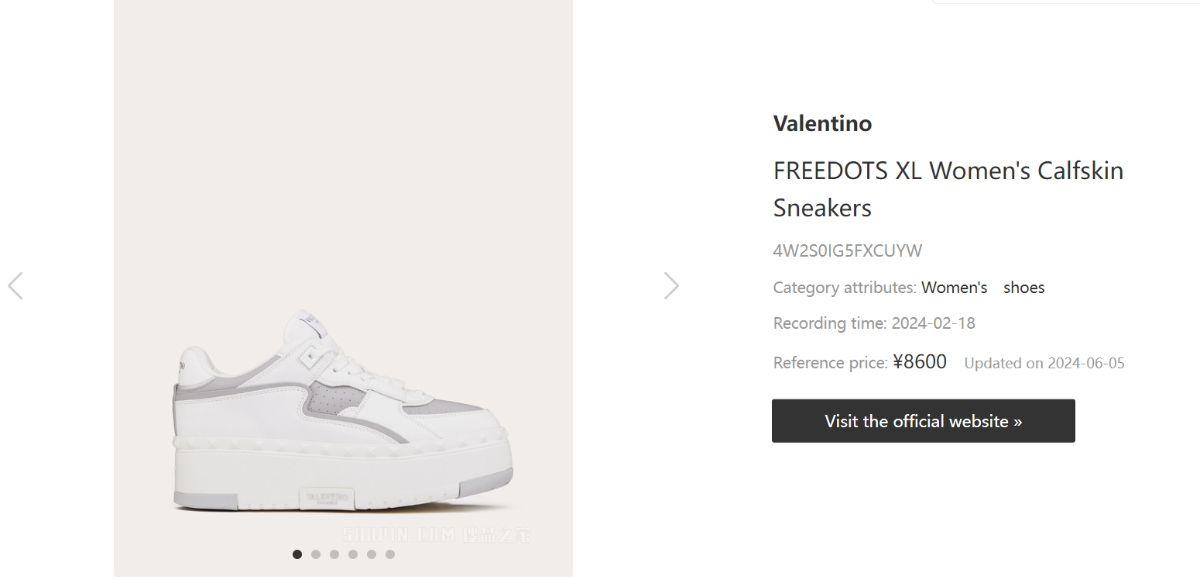Open the Valentino brand name

pyautogui.click(x=822, y=123)
